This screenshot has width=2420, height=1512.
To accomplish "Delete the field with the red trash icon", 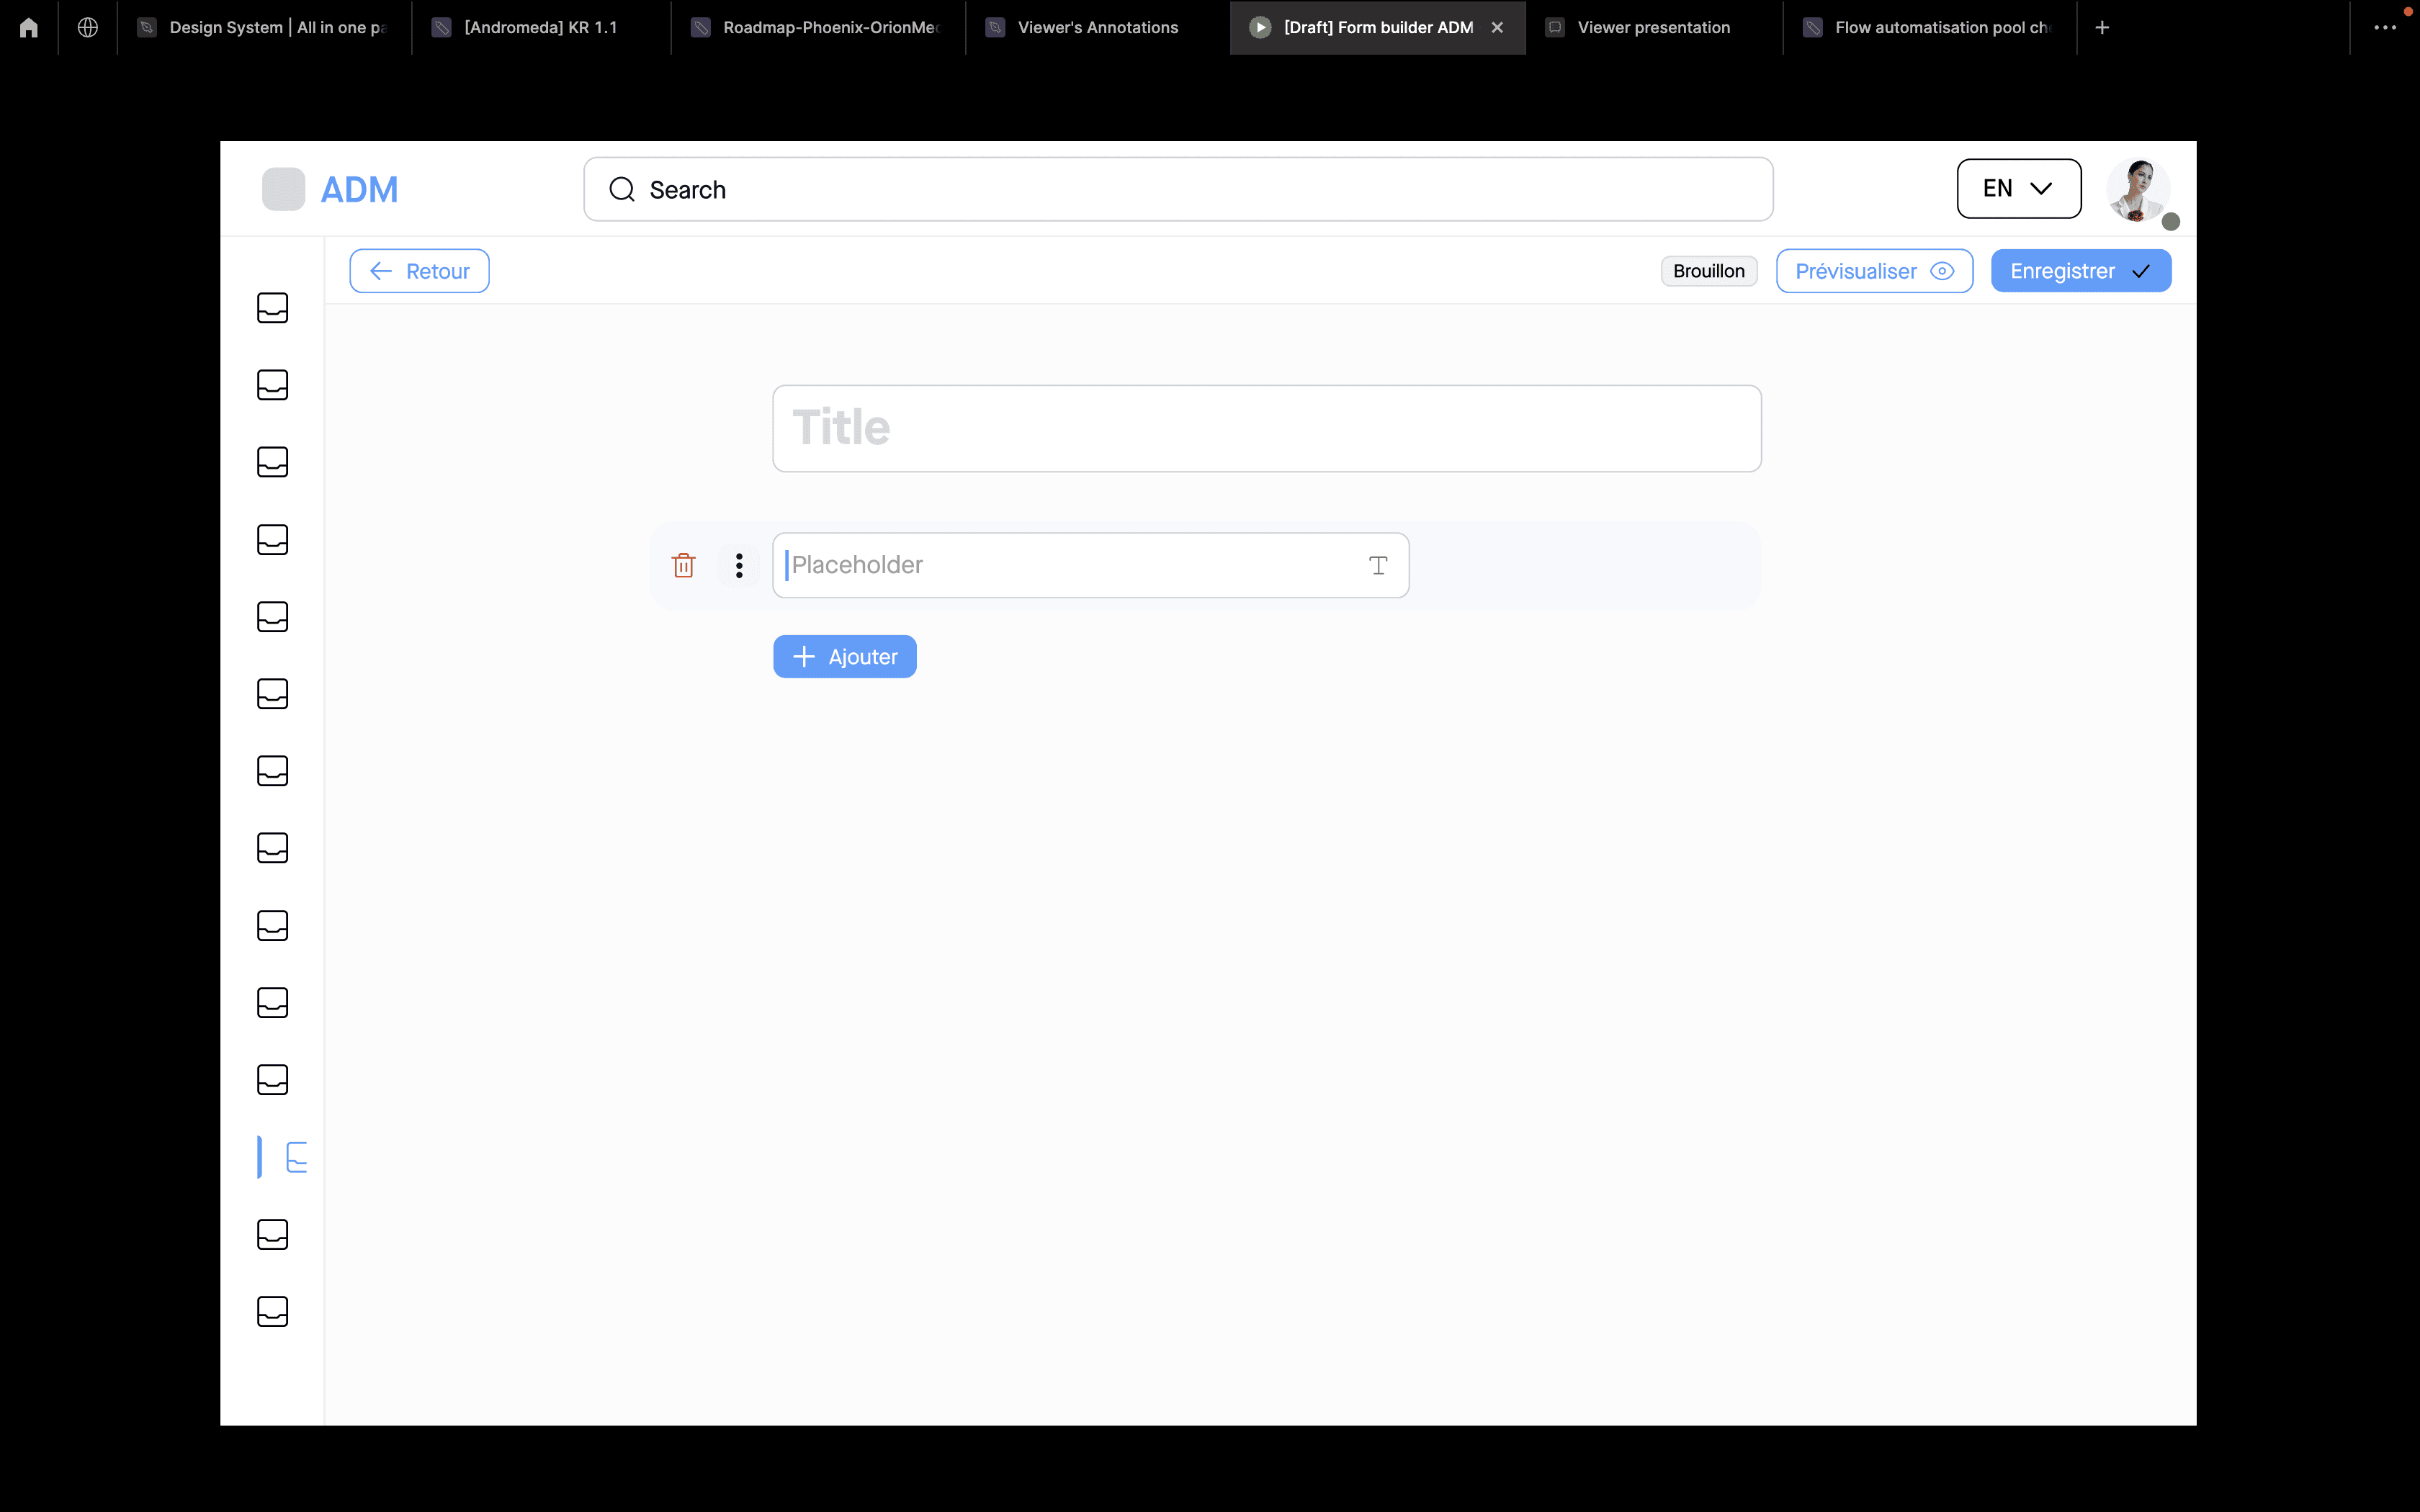I will click(x=683, y=565).
